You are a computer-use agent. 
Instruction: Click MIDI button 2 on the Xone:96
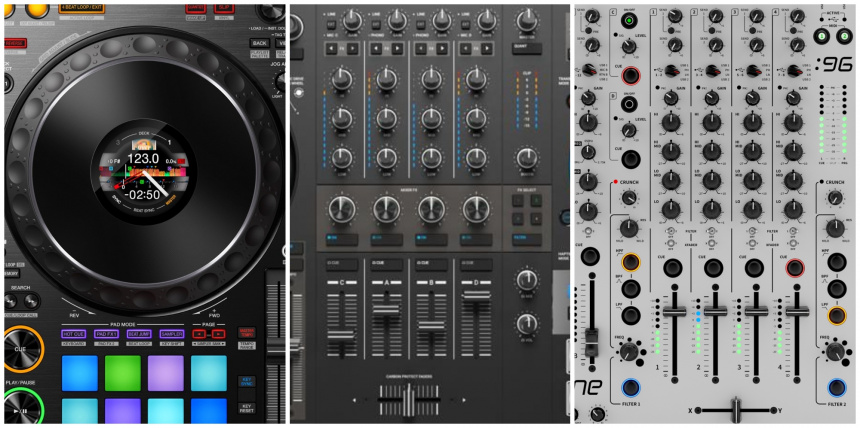(x=844, y=36)
